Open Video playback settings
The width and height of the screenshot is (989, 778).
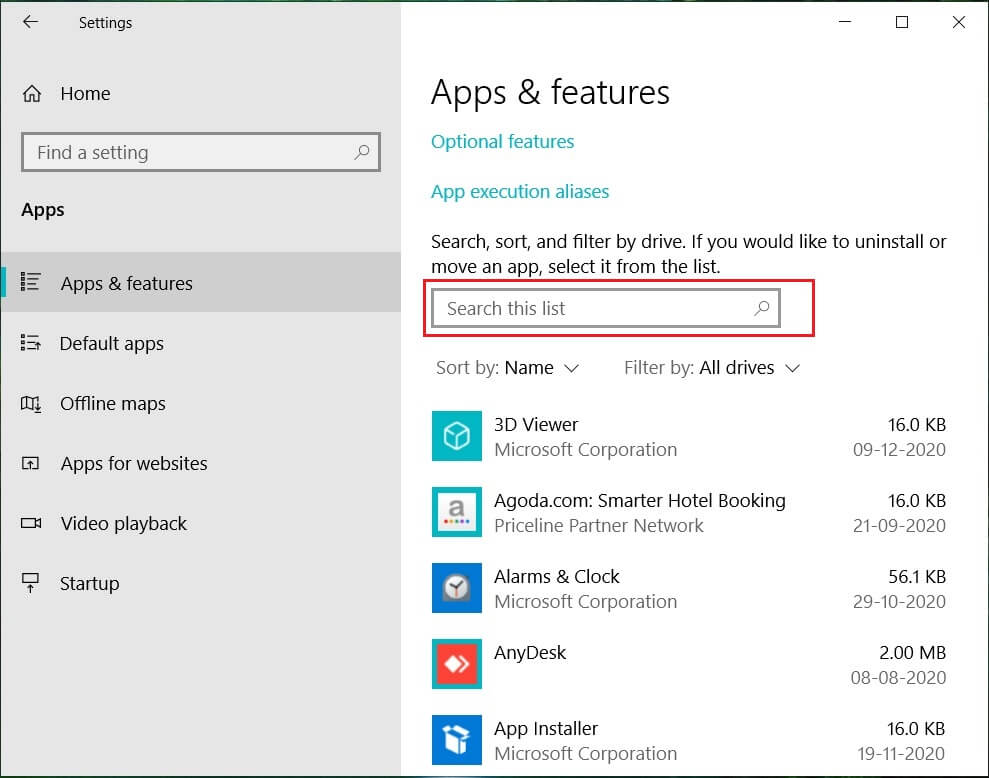123,524
